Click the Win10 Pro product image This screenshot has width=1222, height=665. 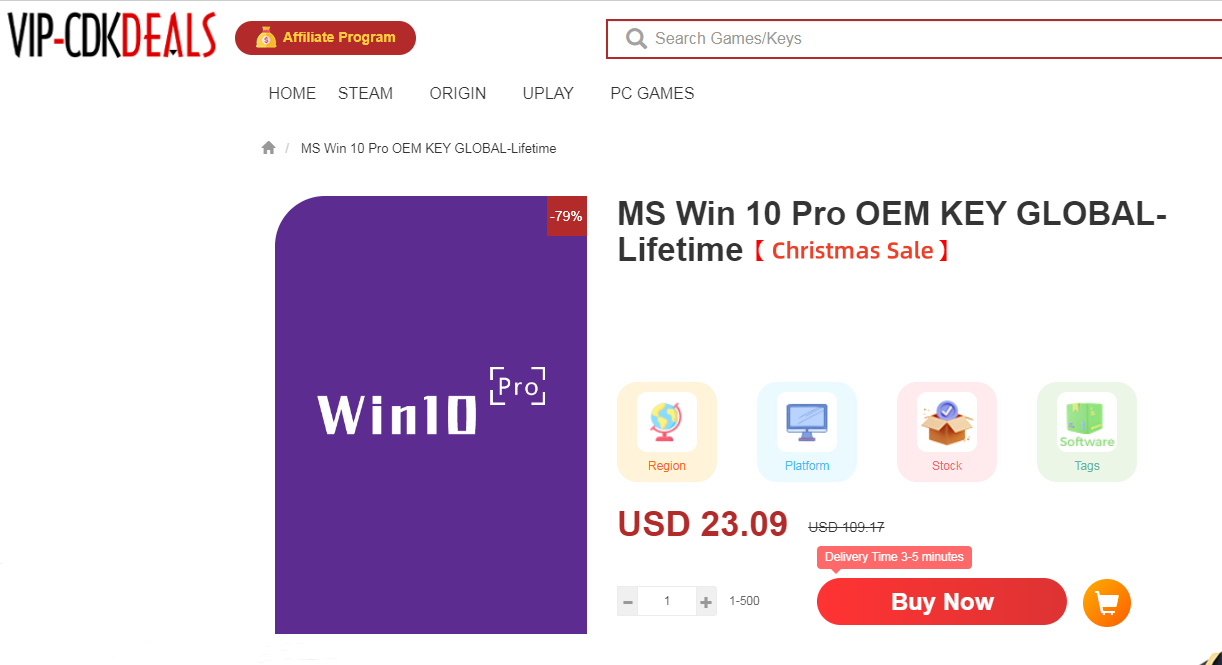[431, 415]
